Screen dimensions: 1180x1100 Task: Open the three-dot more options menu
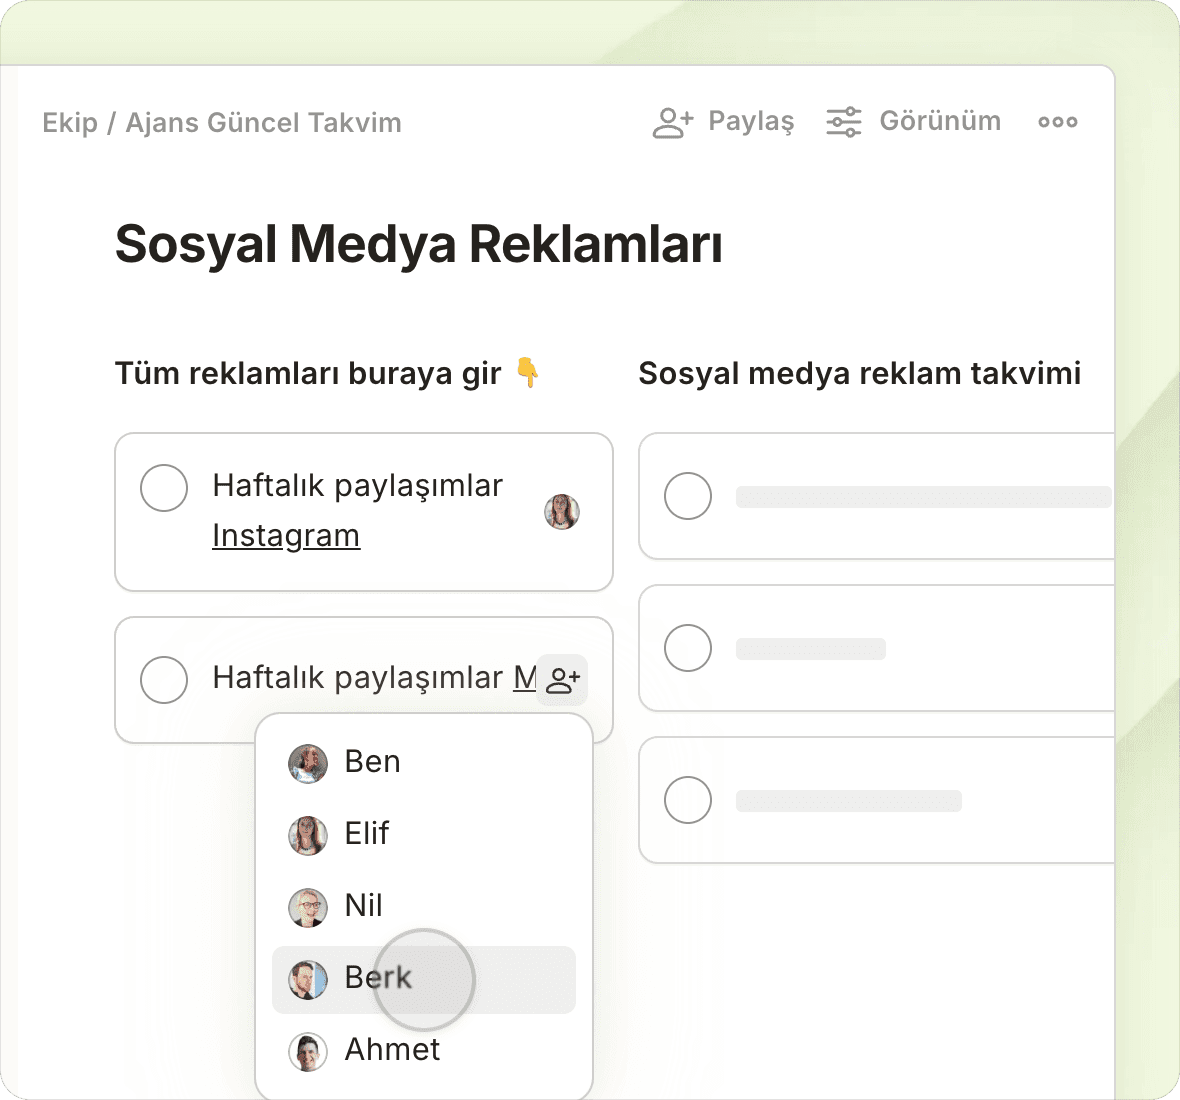coord(1057,122)
